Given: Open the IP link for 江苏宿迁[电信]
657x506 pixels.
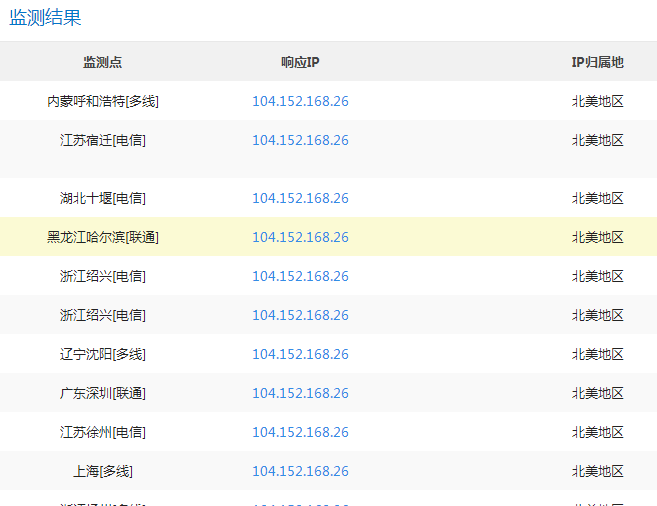Looking at the screenshot, I should [300, 140].
